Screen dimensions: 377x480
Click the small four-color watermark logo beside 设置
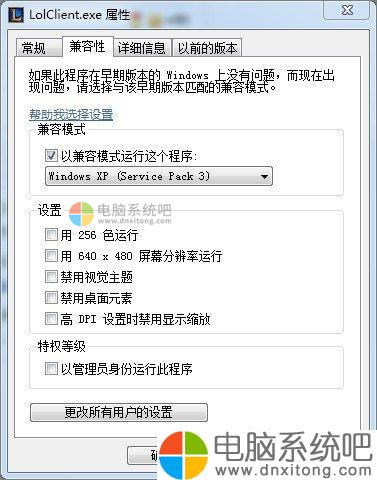point(81,214)
